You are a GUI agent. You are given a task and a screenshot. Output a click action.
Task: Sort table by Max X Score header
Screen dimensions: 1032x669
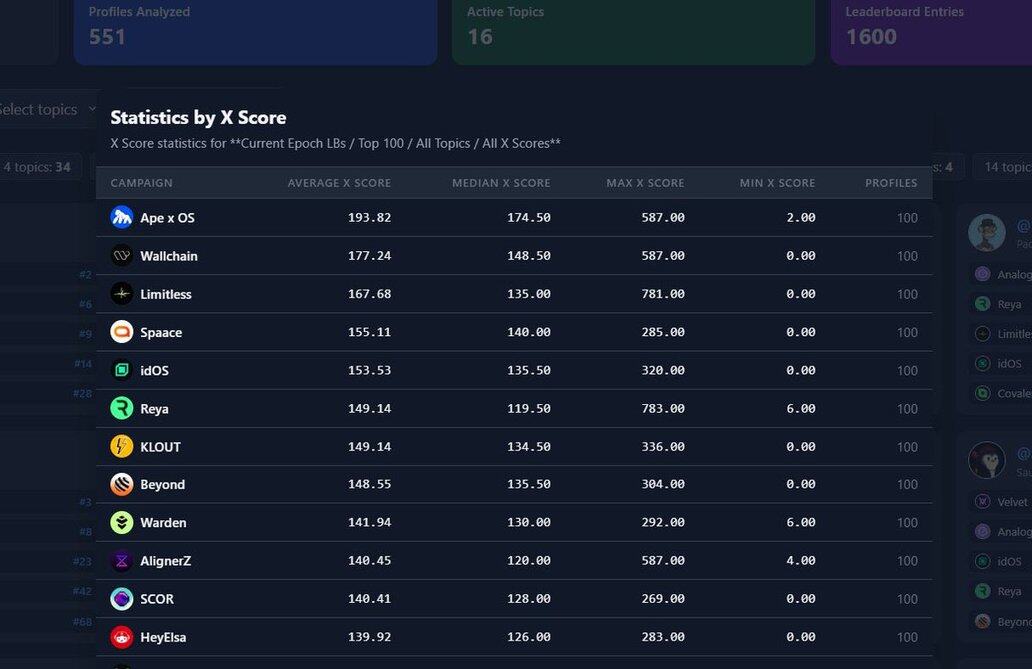point(645,183)
